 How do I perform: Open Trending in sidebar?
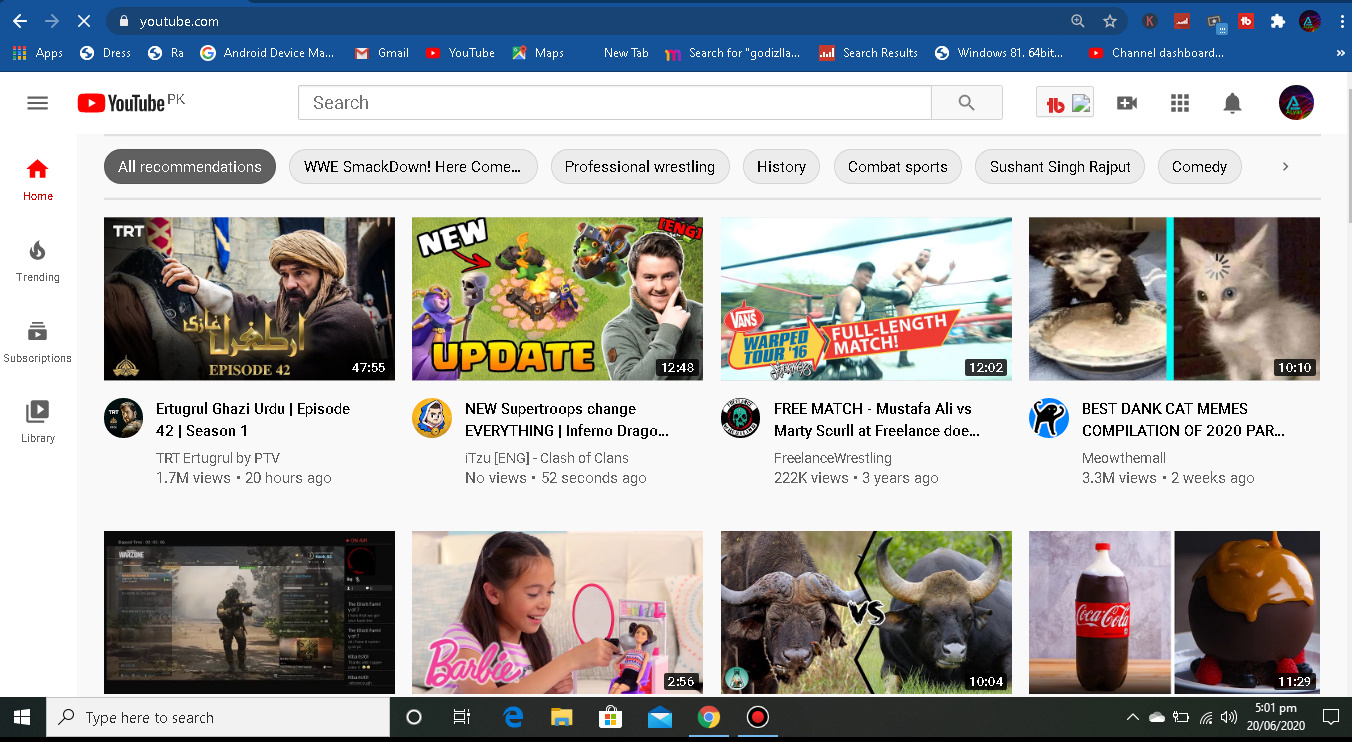(x=38, y=262)
